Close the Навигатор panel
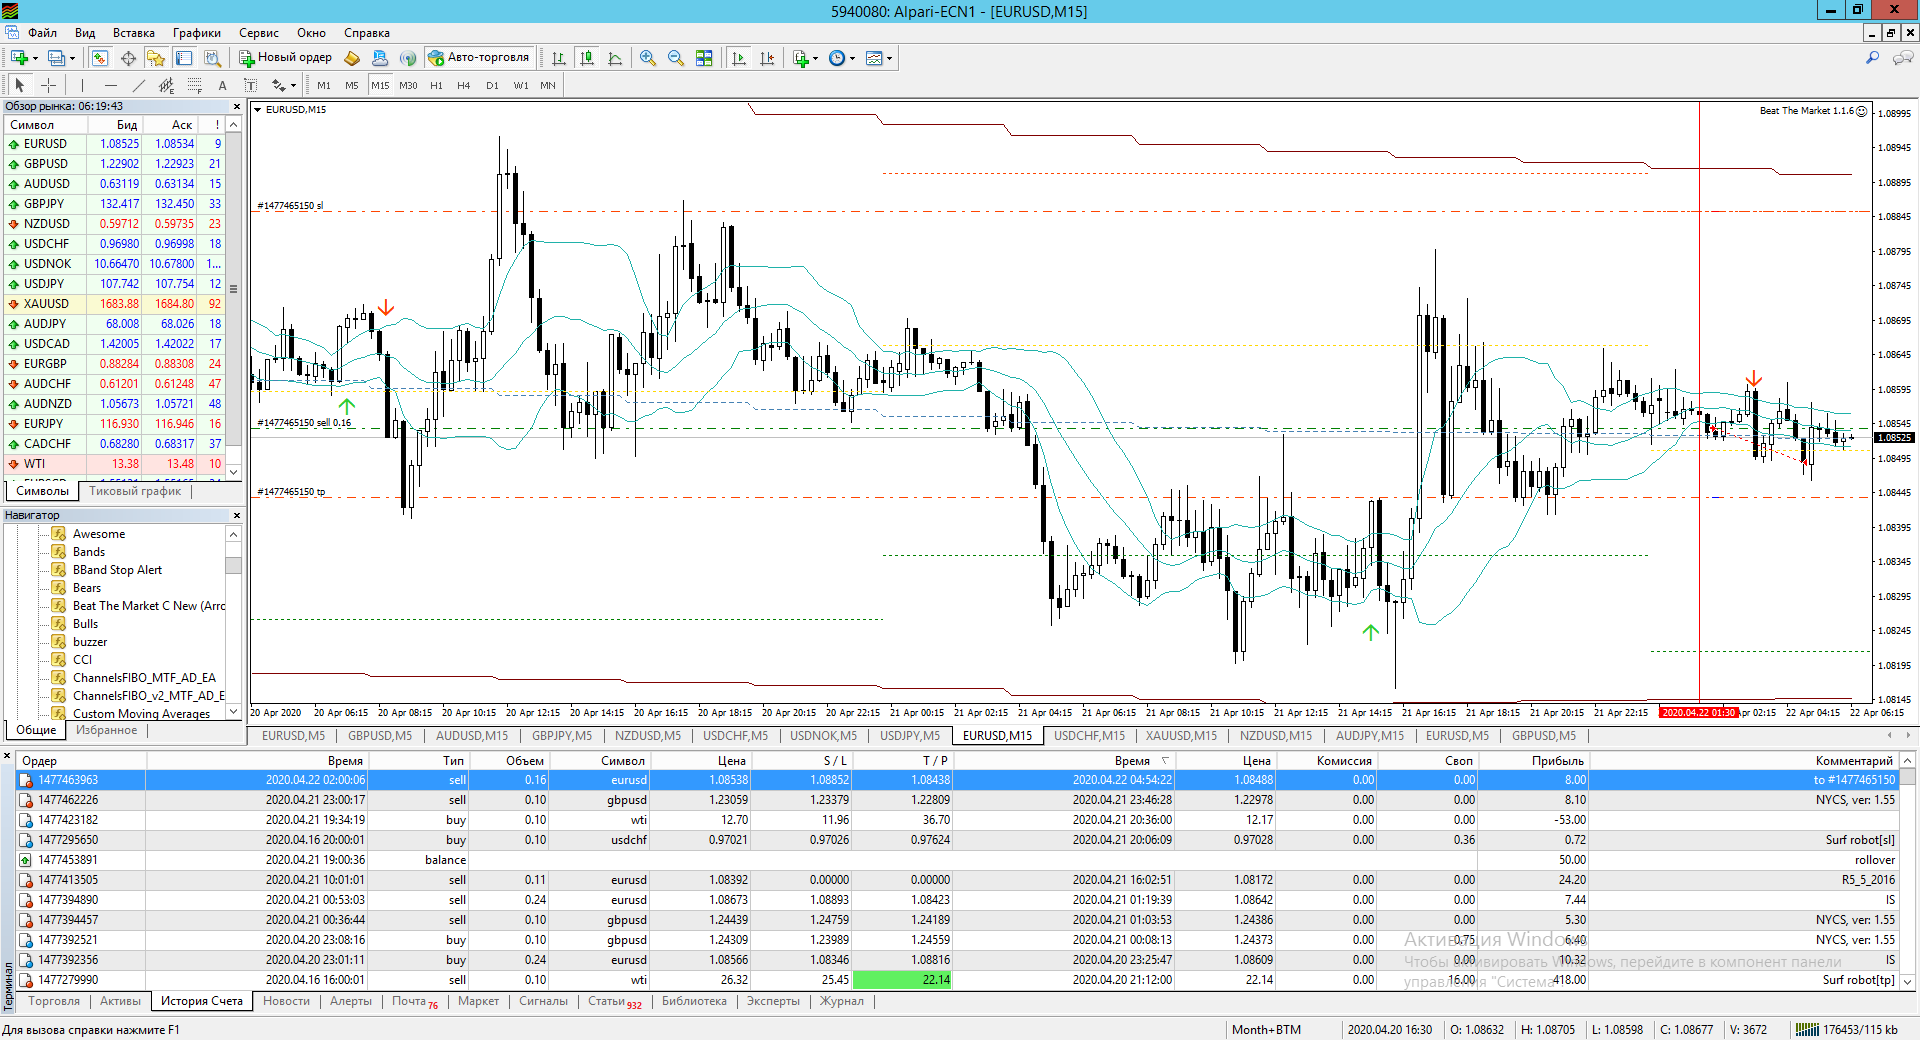The height and width of the screenshot is (1040, 1920). (x=237, y=516)
